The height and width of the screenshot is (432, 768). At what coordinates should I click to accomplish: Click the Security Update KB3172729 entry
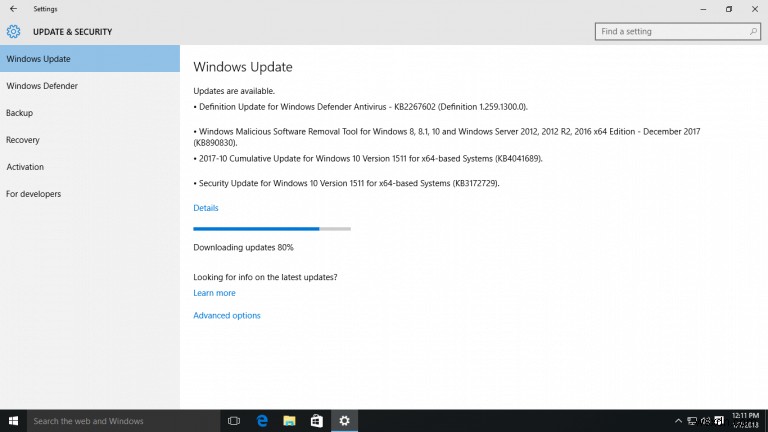pos(346,183)
